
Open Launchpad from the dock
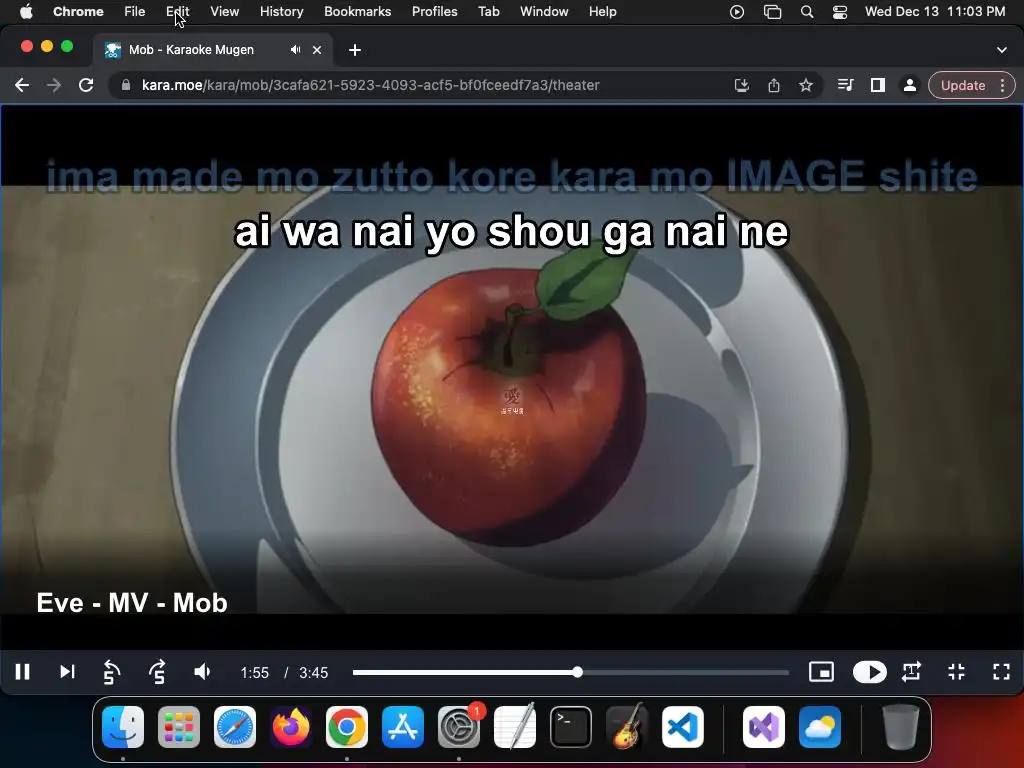coord(179,727)
